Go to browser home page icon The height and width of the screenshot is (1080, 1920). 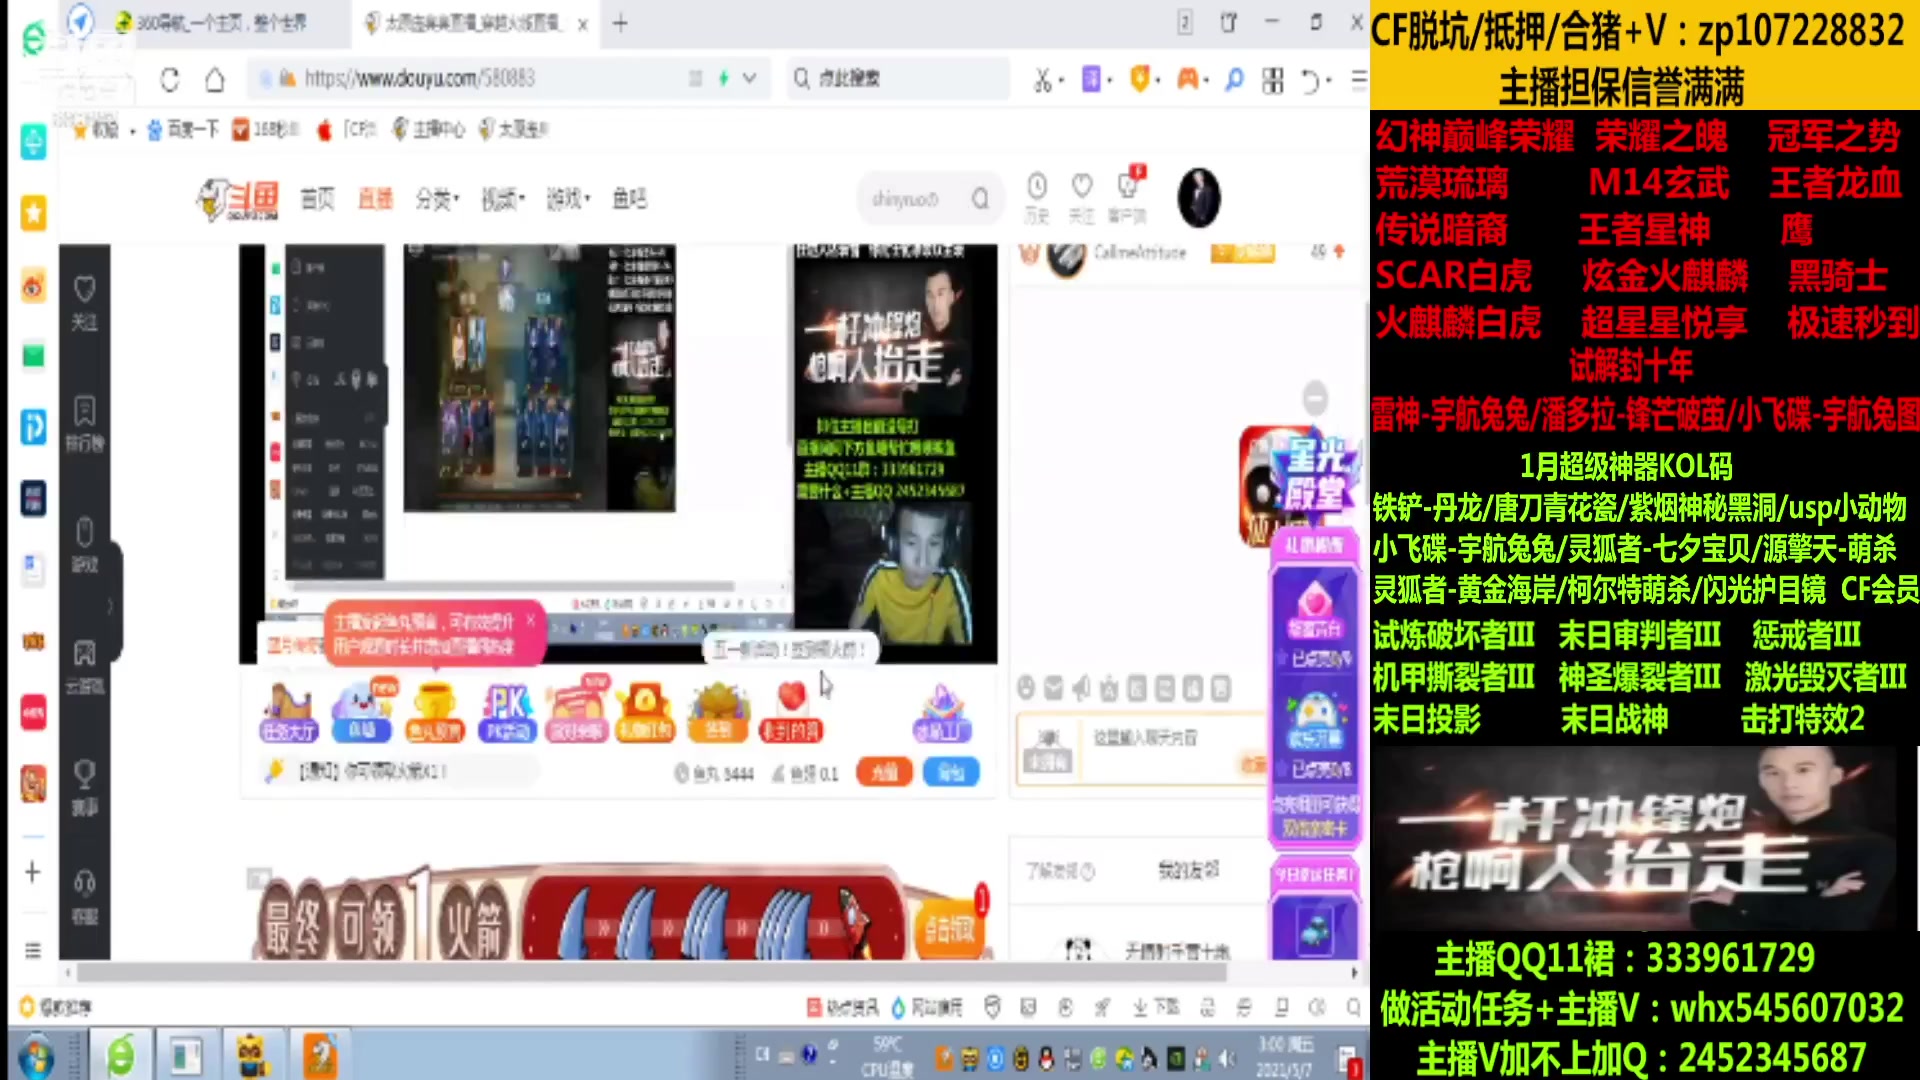(x=215, y=79)
